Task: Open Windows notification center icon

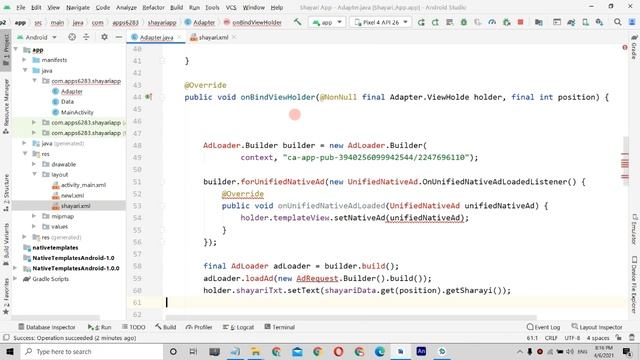Action: point(627,351)
